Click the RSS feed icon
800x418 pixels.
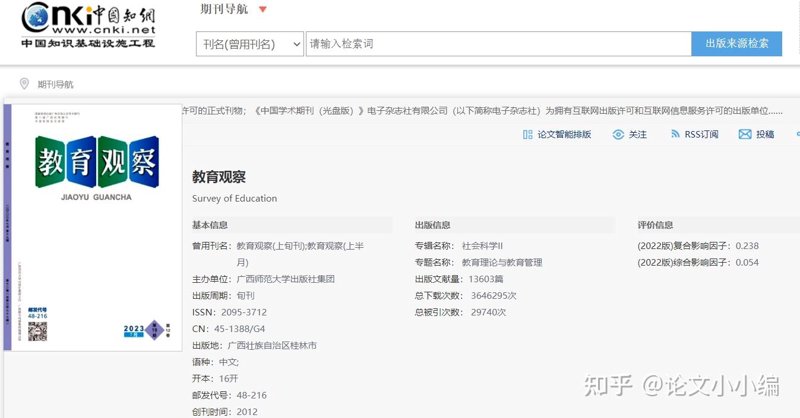coord(675,134)
